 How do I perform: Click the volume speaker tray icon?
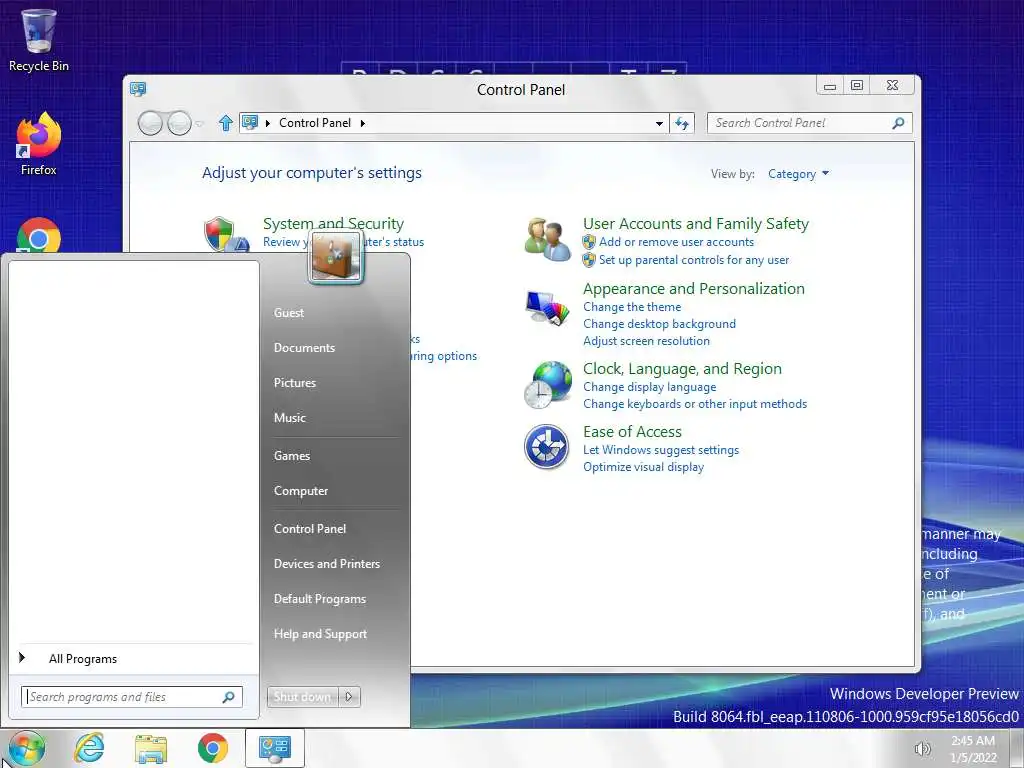(922, 749)
